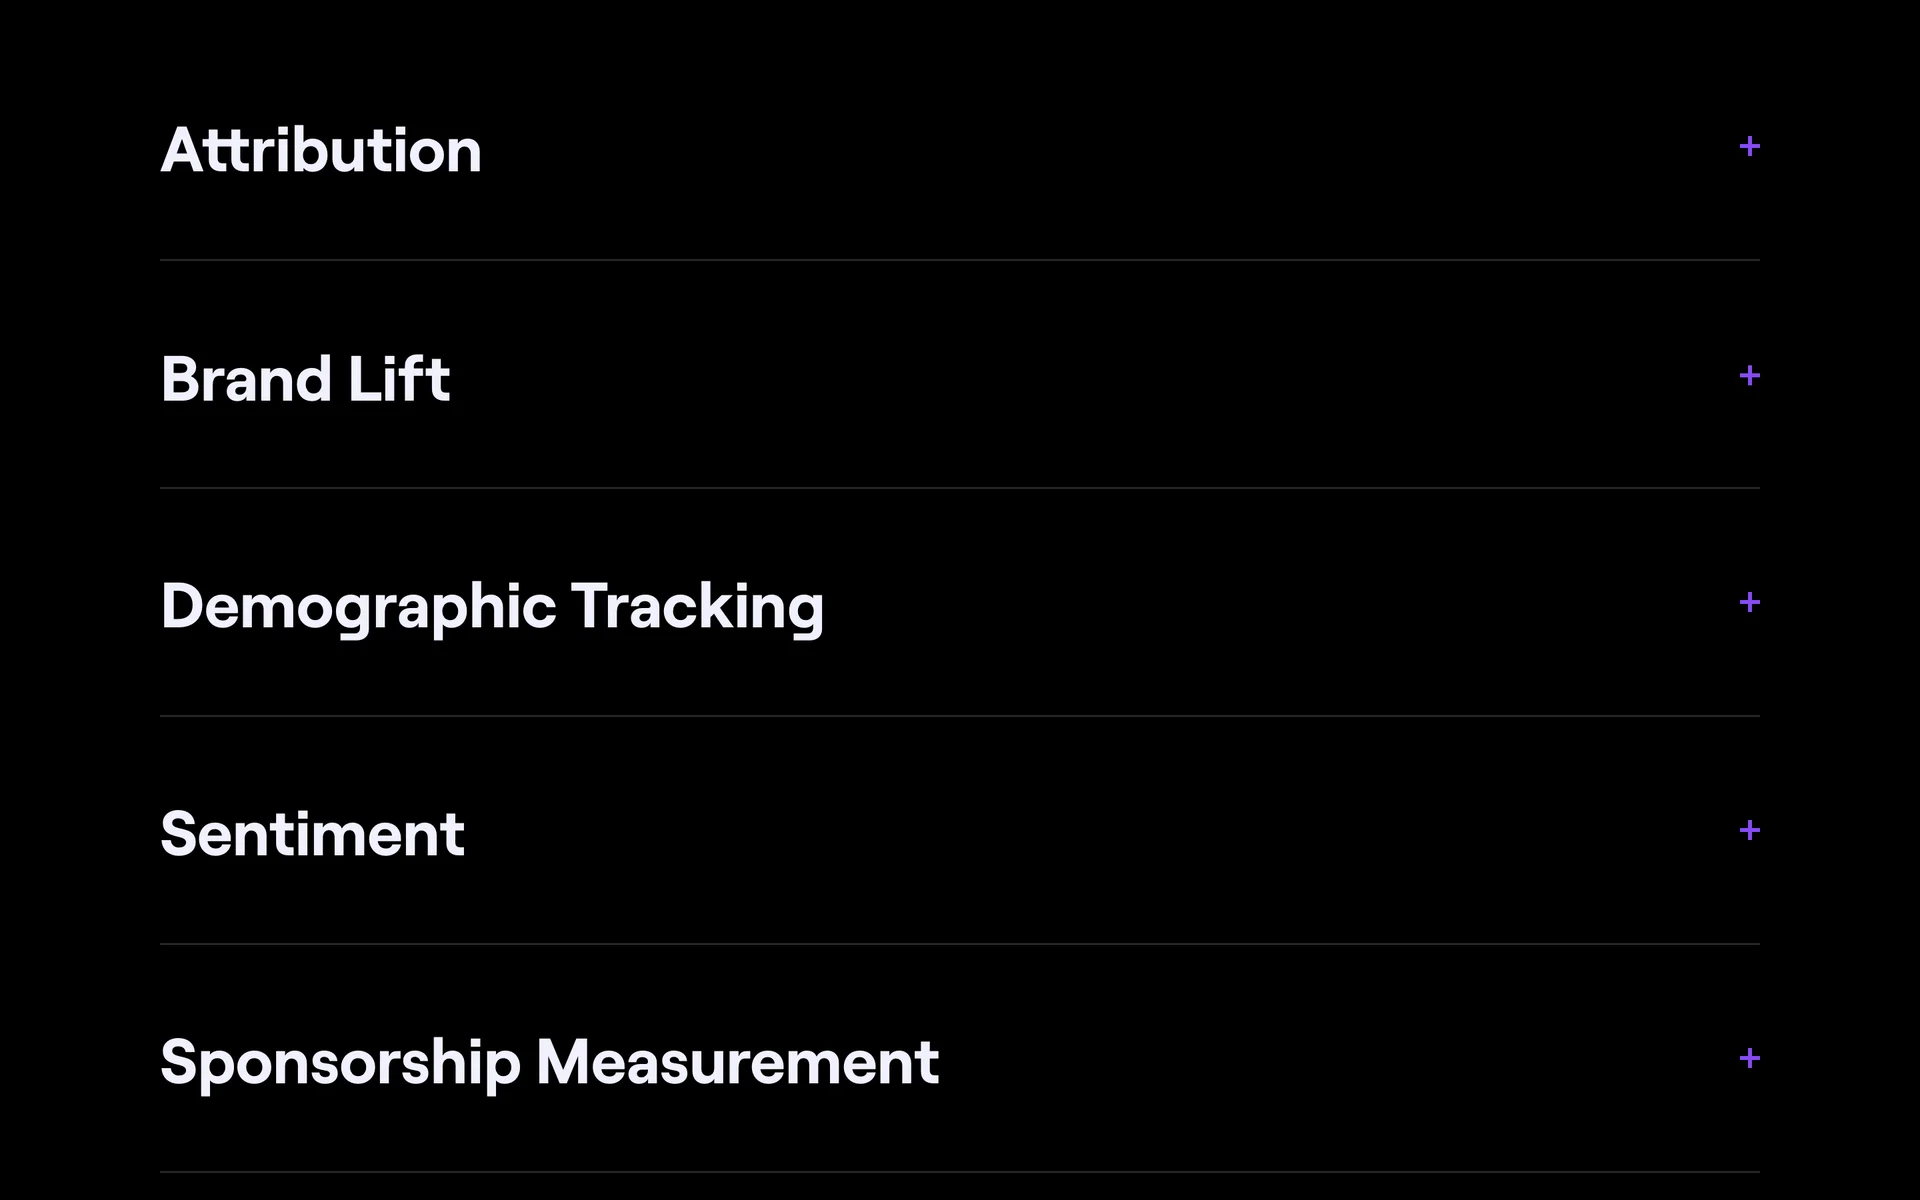
Task: Select the Demographic Tracking title text
Action: (x=492, y=607)
